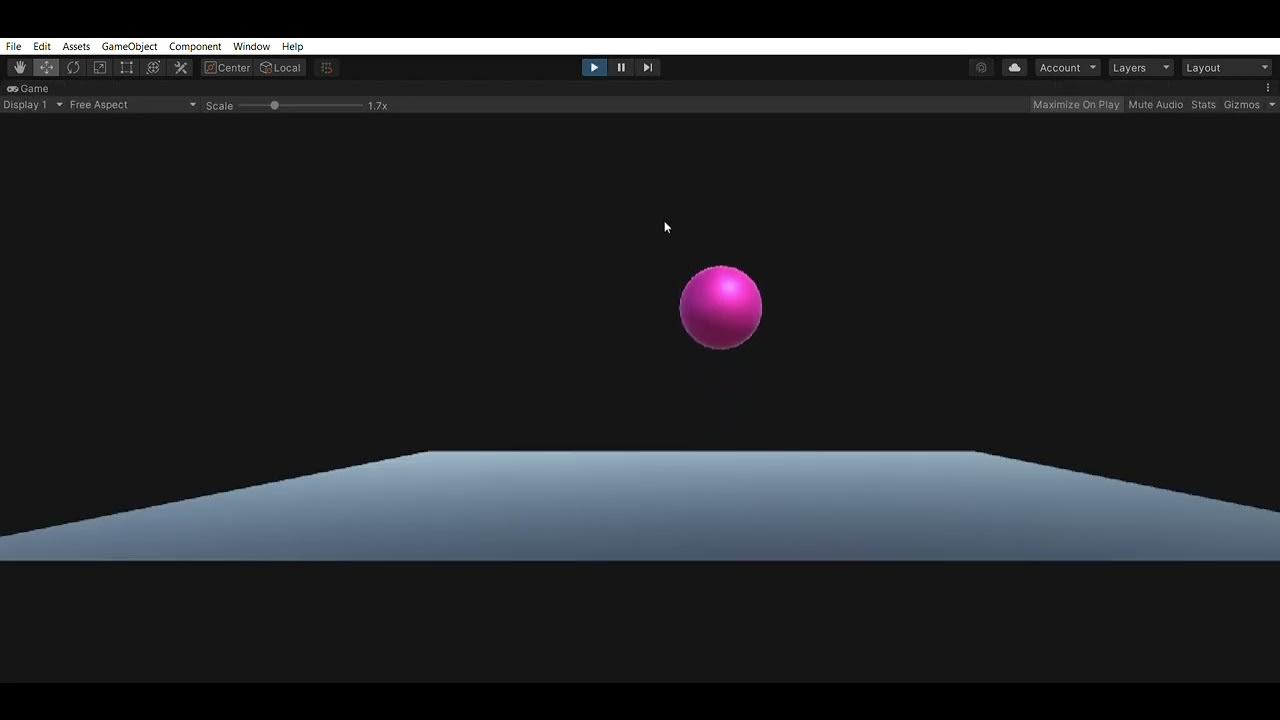The image size is (1280, 720).
Task: Open the custom editor tools
Action: (181, 67)
